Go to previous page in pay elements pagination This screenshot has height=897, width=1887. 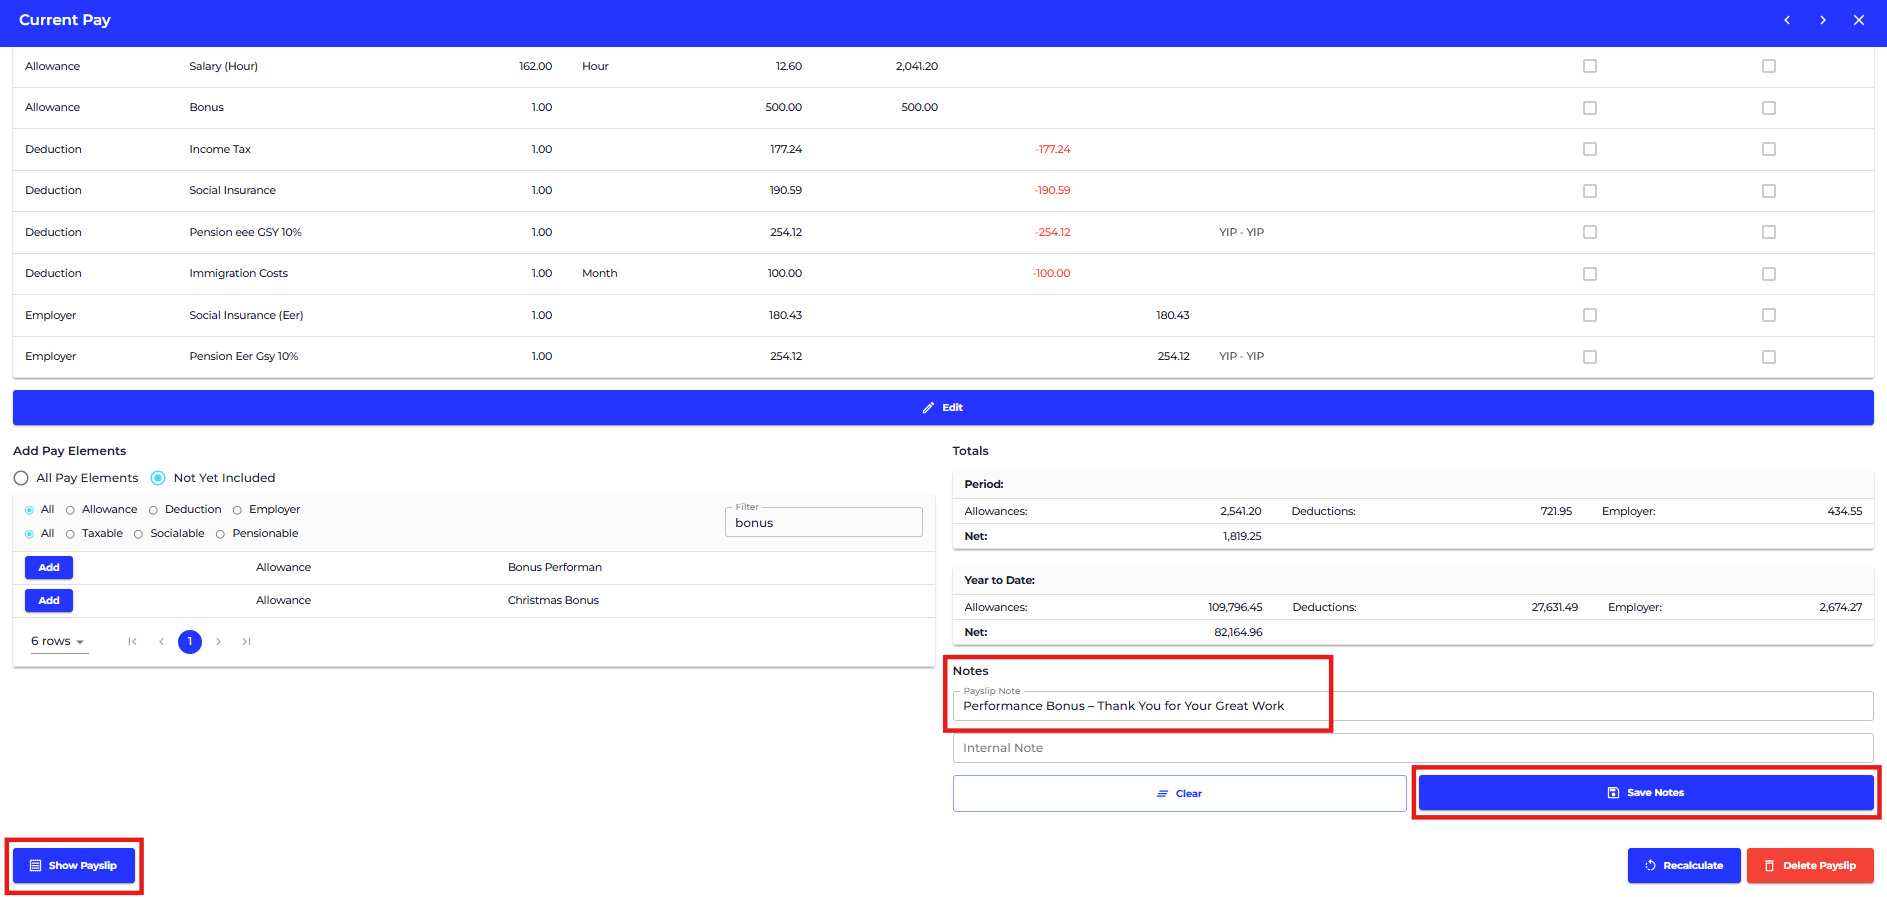161,642
